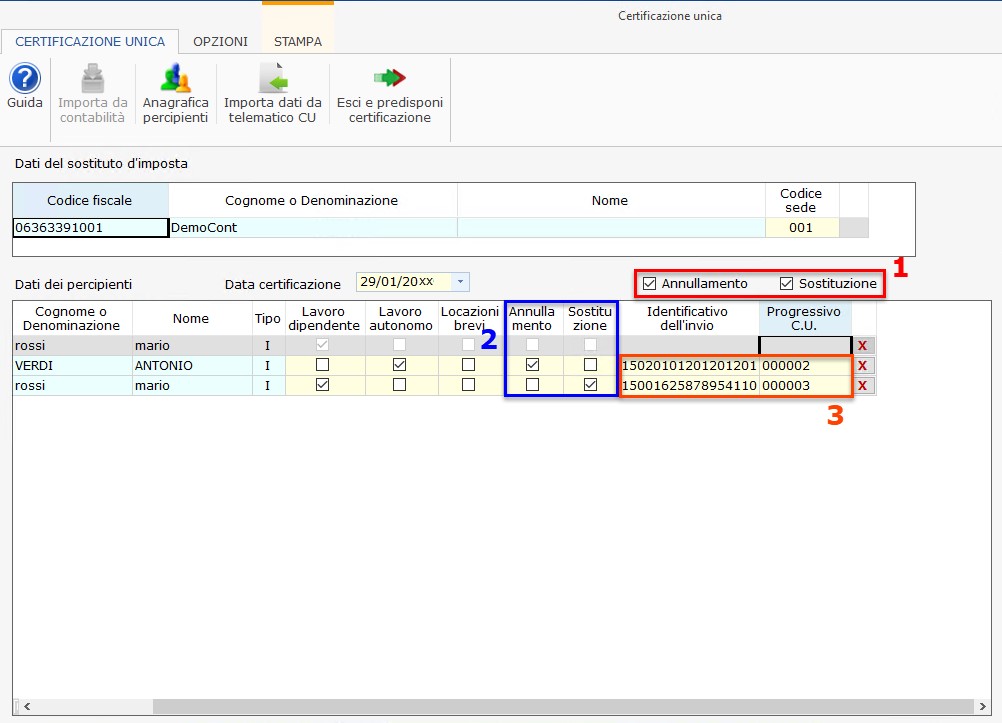
Task: Delete the VERDI ANTONIO row with the red X
Action: pos(862,366)
